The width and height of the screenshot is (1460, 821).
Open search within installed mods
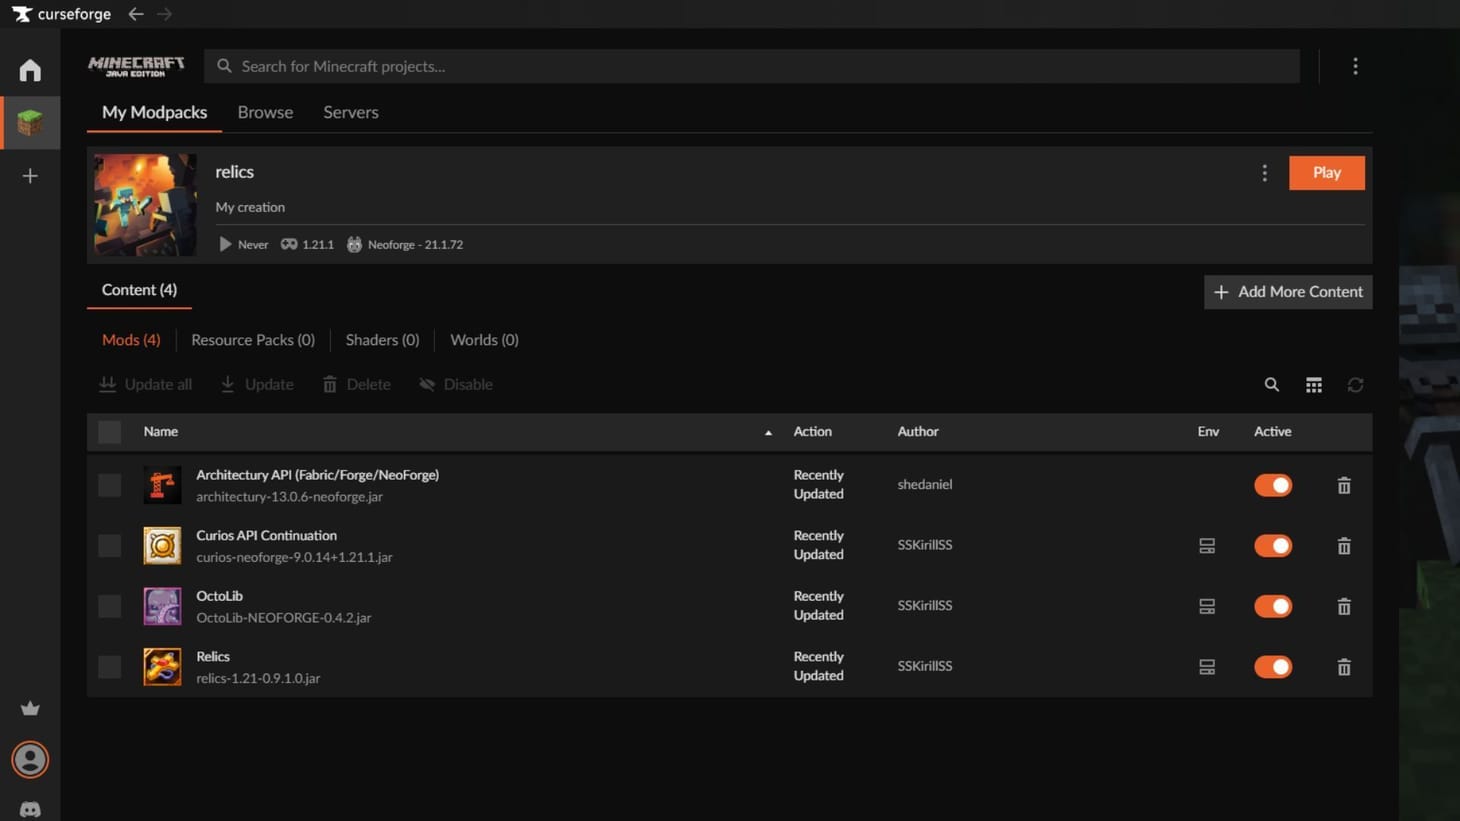pyautogui.click(x=1271, y=384)
